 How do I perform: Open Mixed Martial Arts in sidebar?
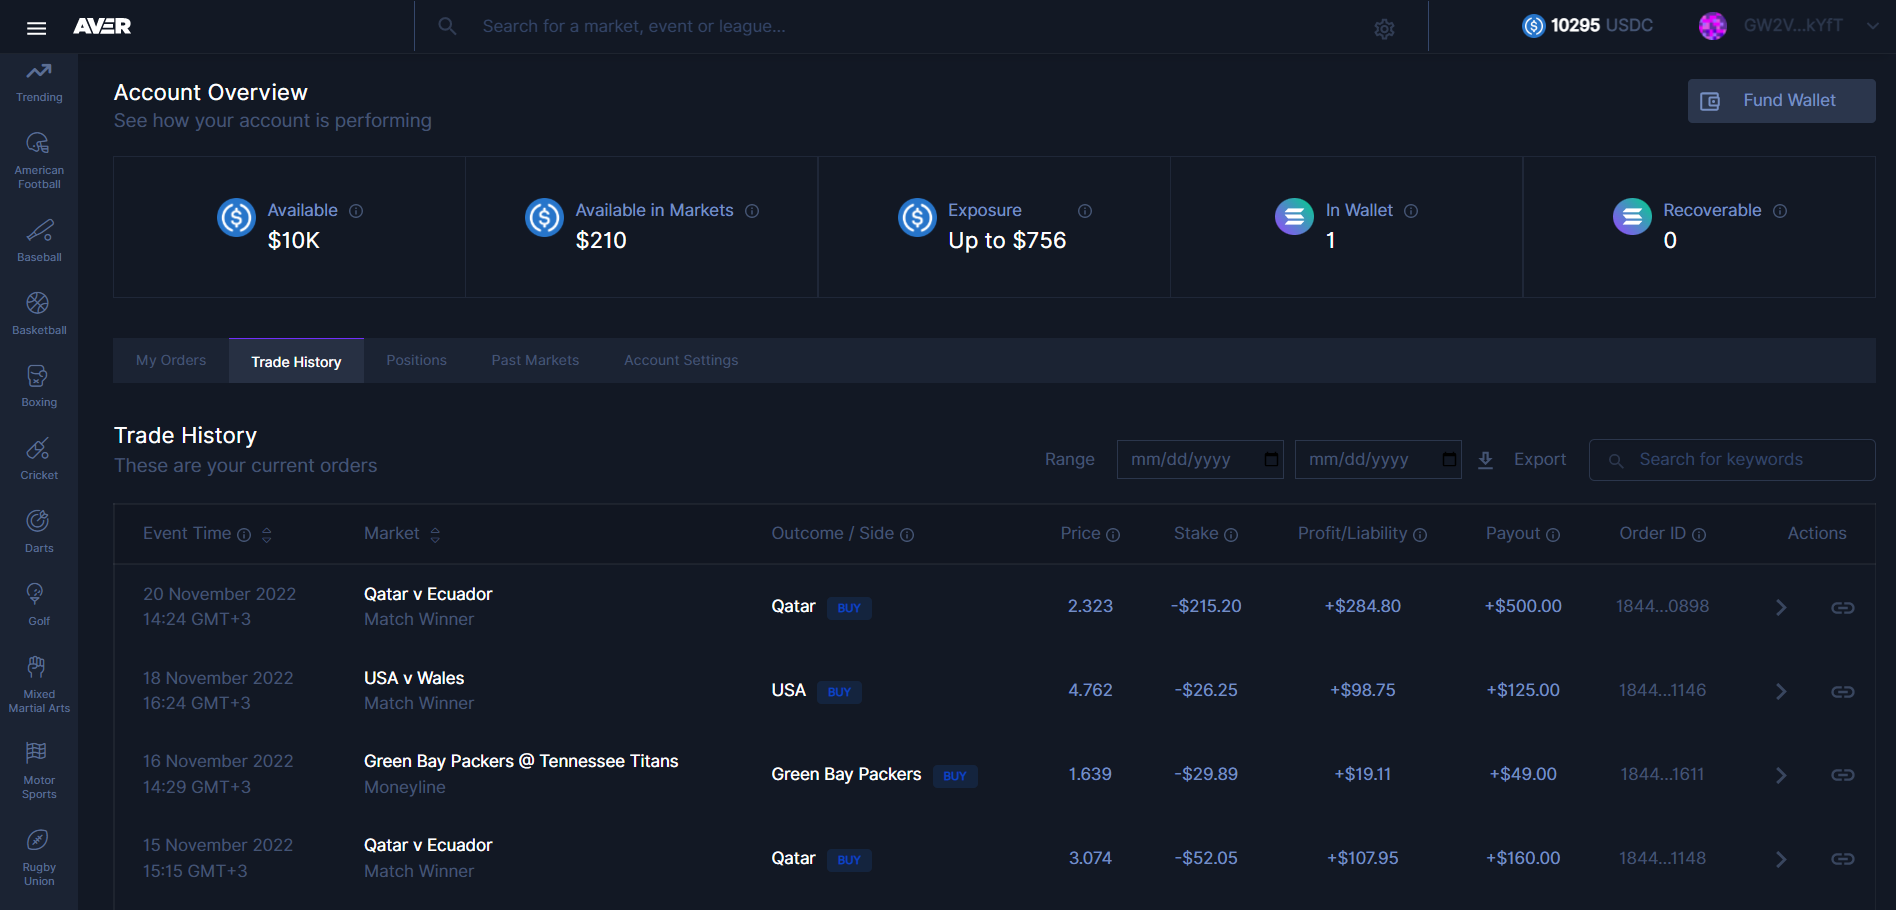pyautogui.click(x=39, y=684)
